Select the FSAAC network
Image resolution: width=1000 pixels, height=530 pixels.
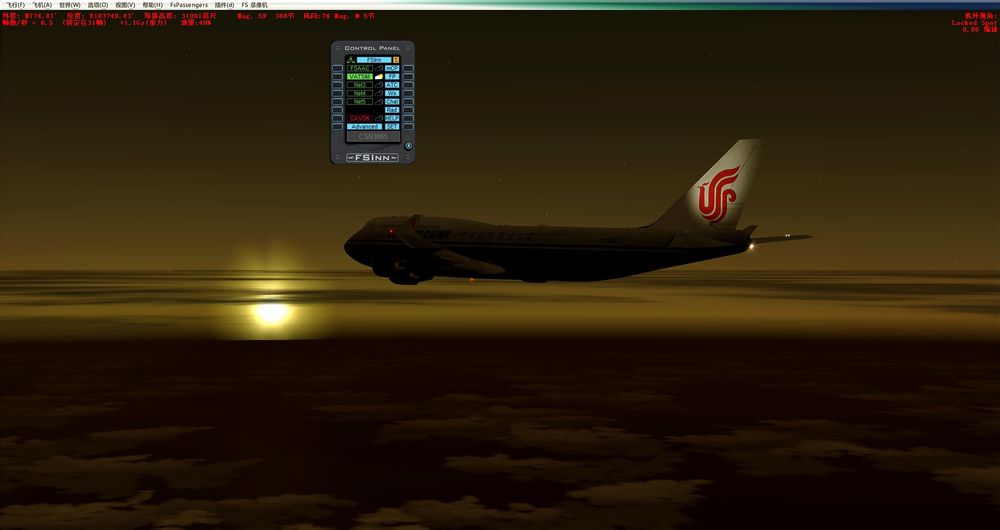360,68
